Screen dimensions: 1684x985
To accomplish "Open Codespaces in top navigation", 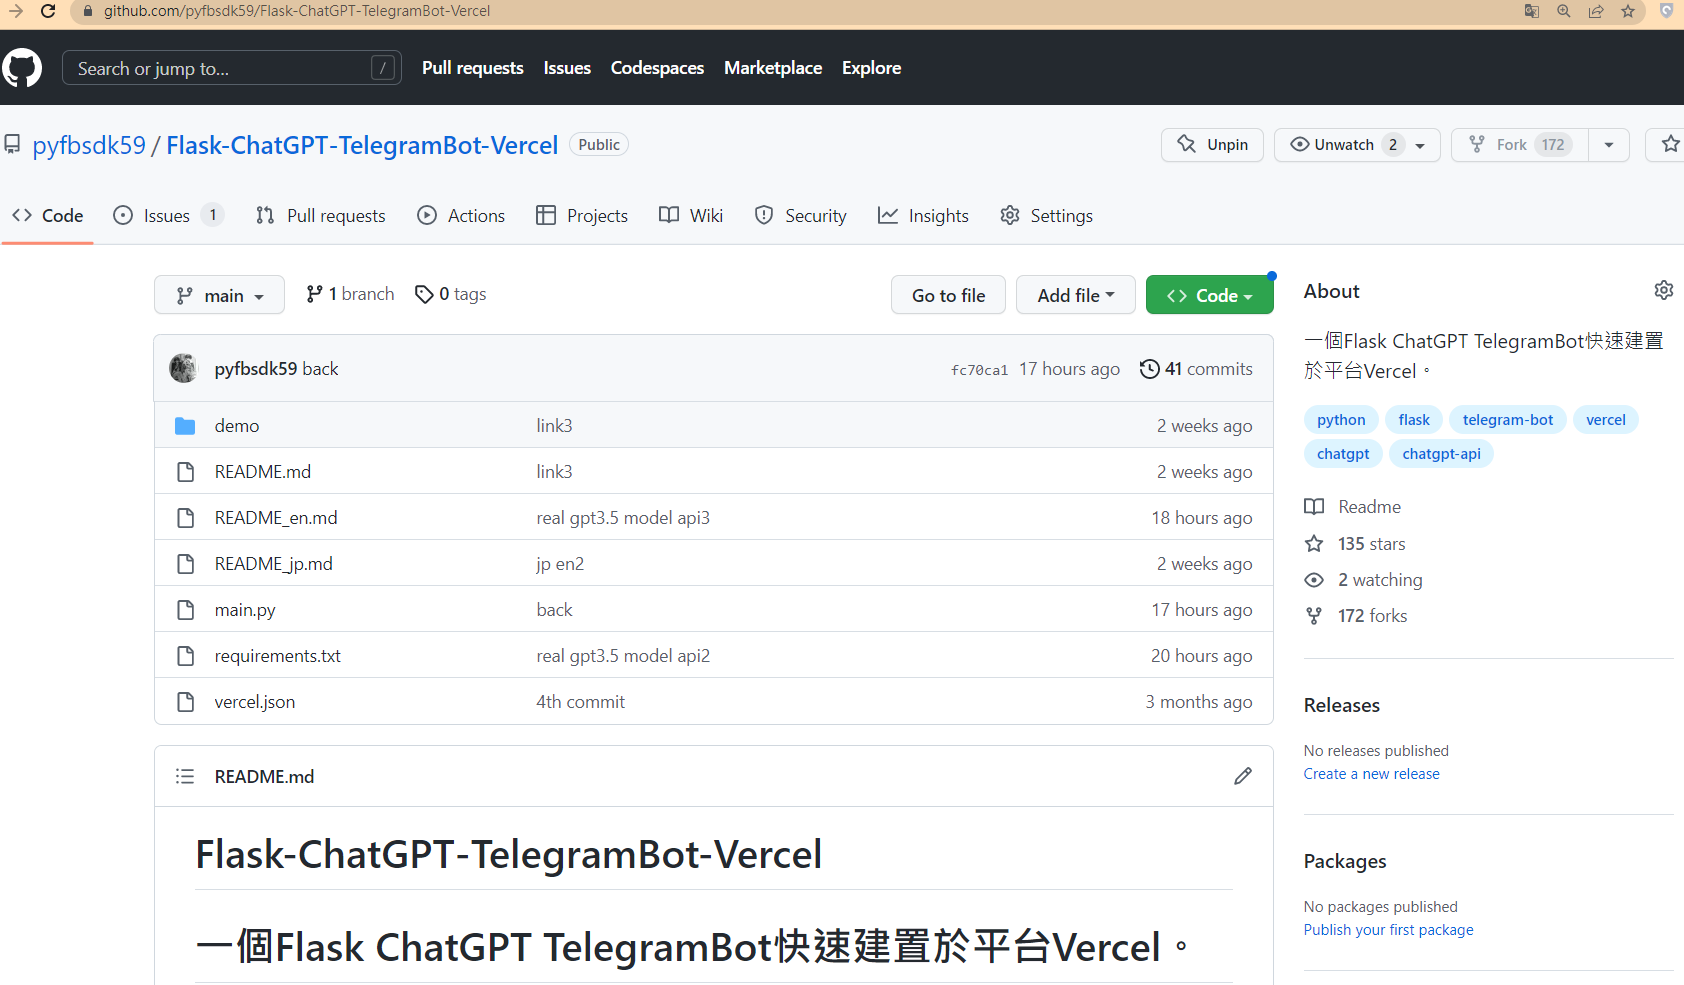I will (657, 68).
